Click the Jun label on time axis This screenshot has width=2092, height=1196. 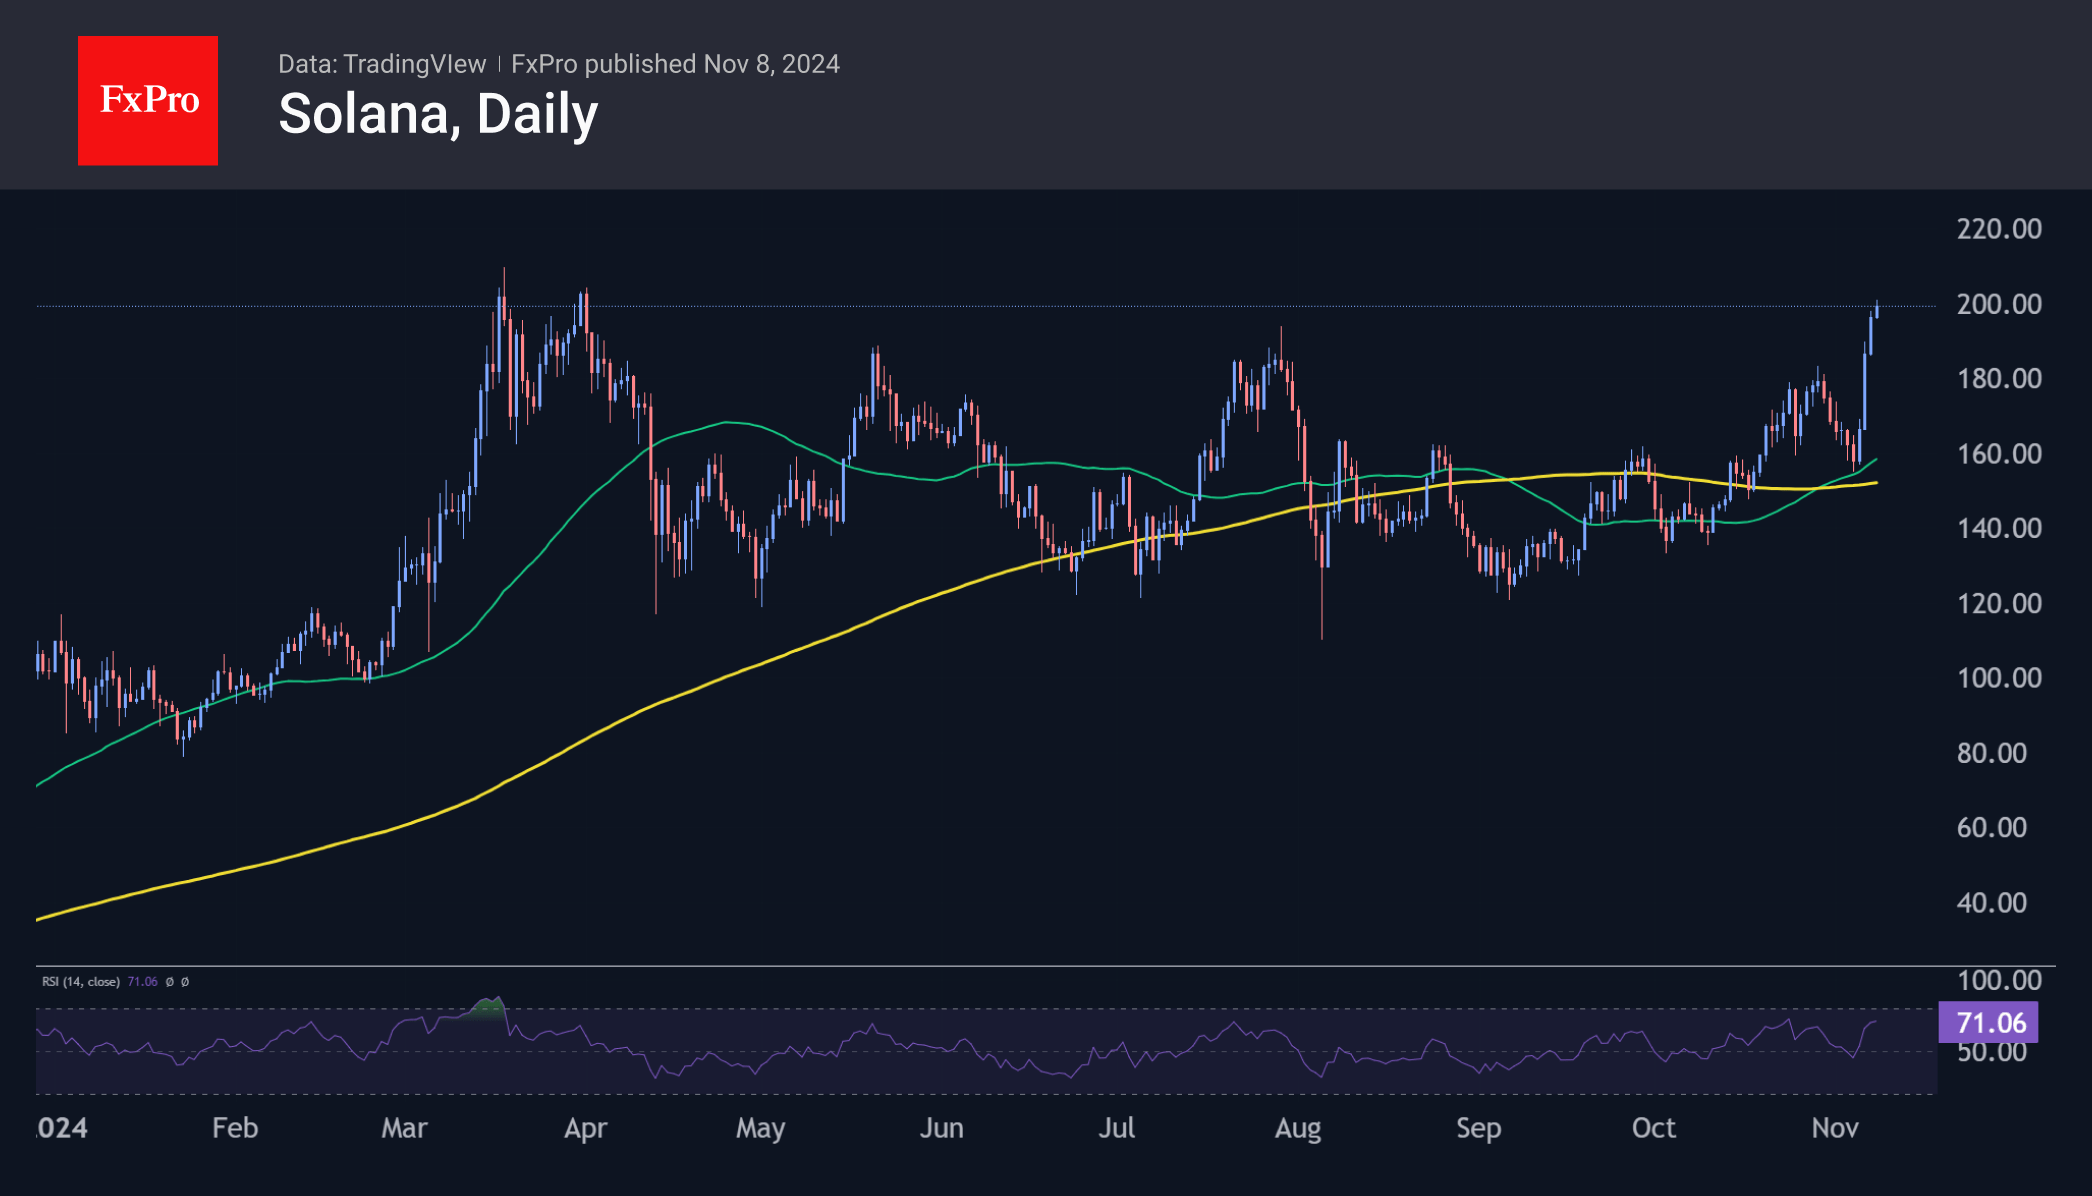(941, 1128)
